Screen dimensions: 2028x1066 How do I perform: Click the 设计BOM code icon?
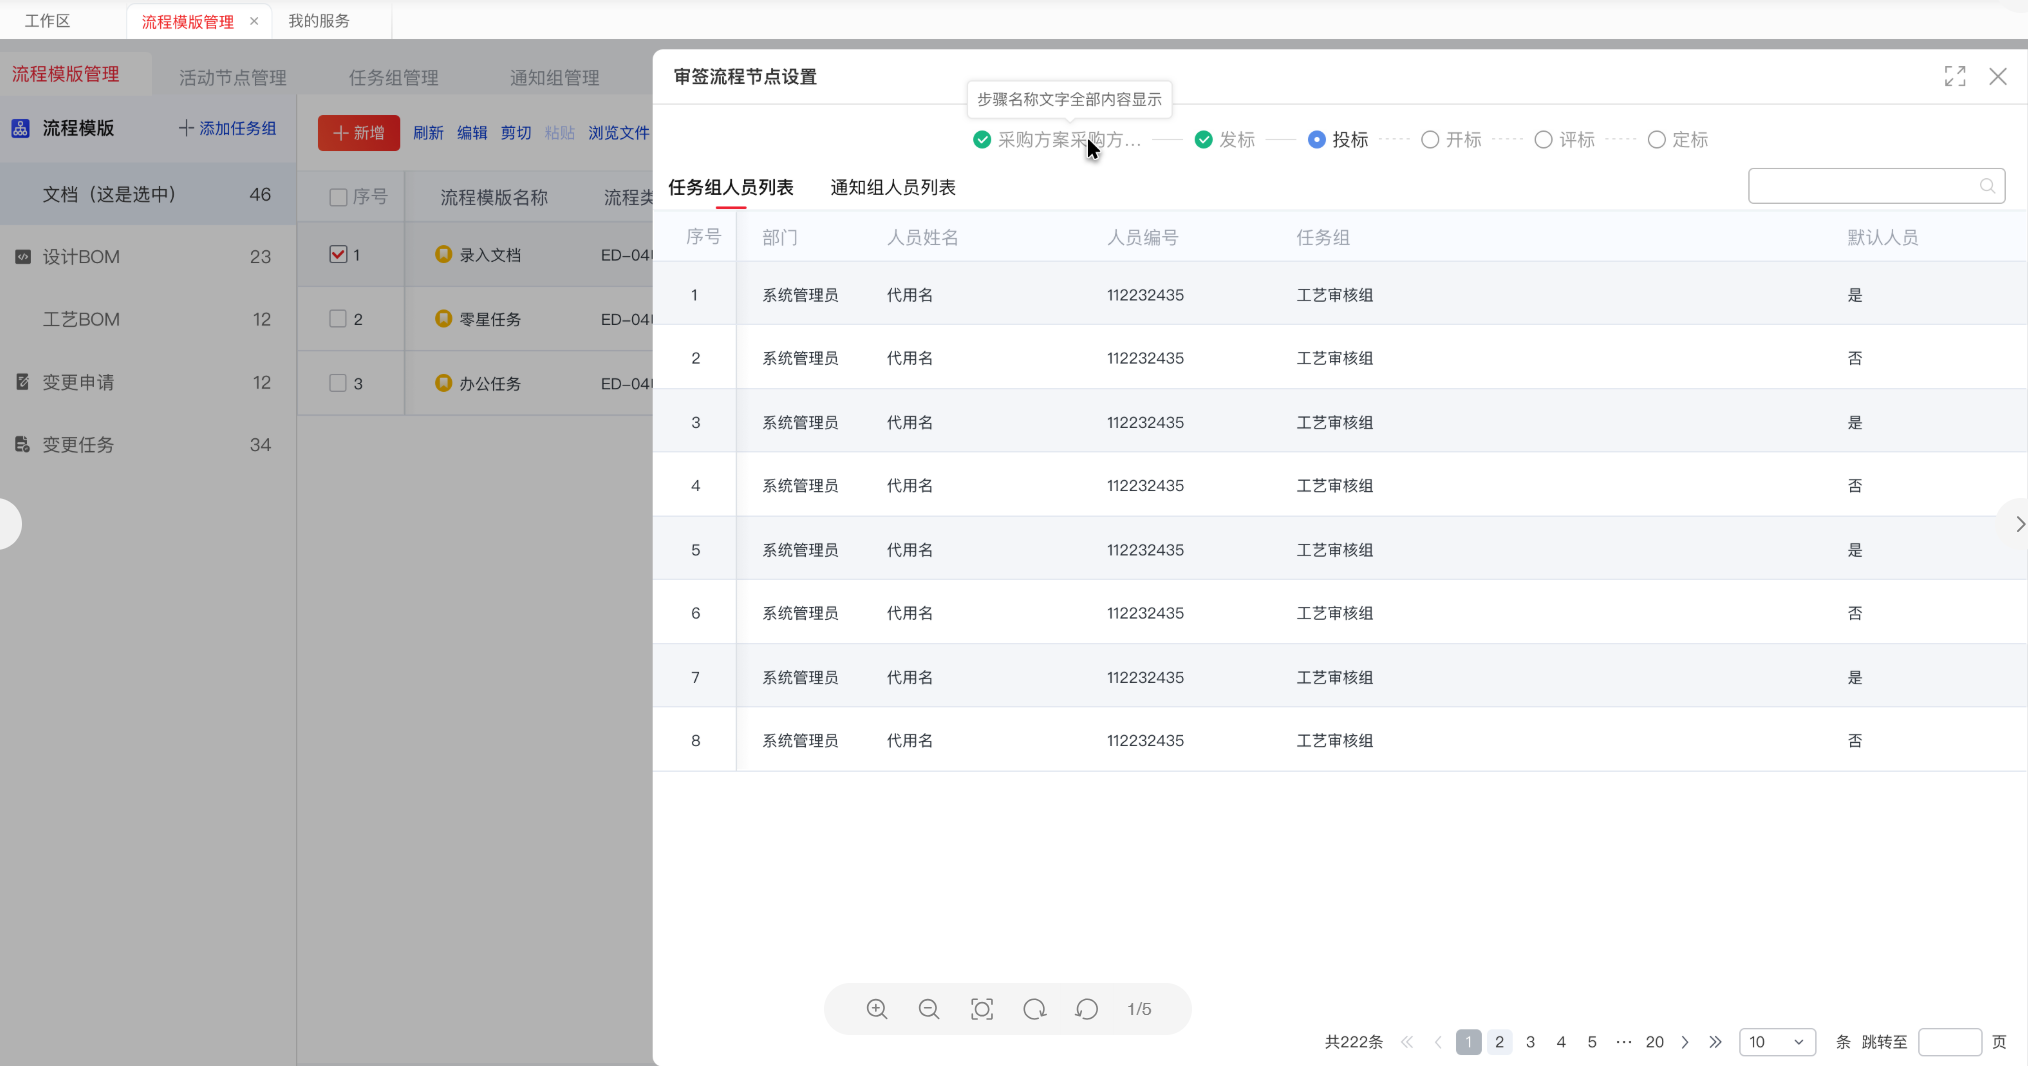(22, 256)
